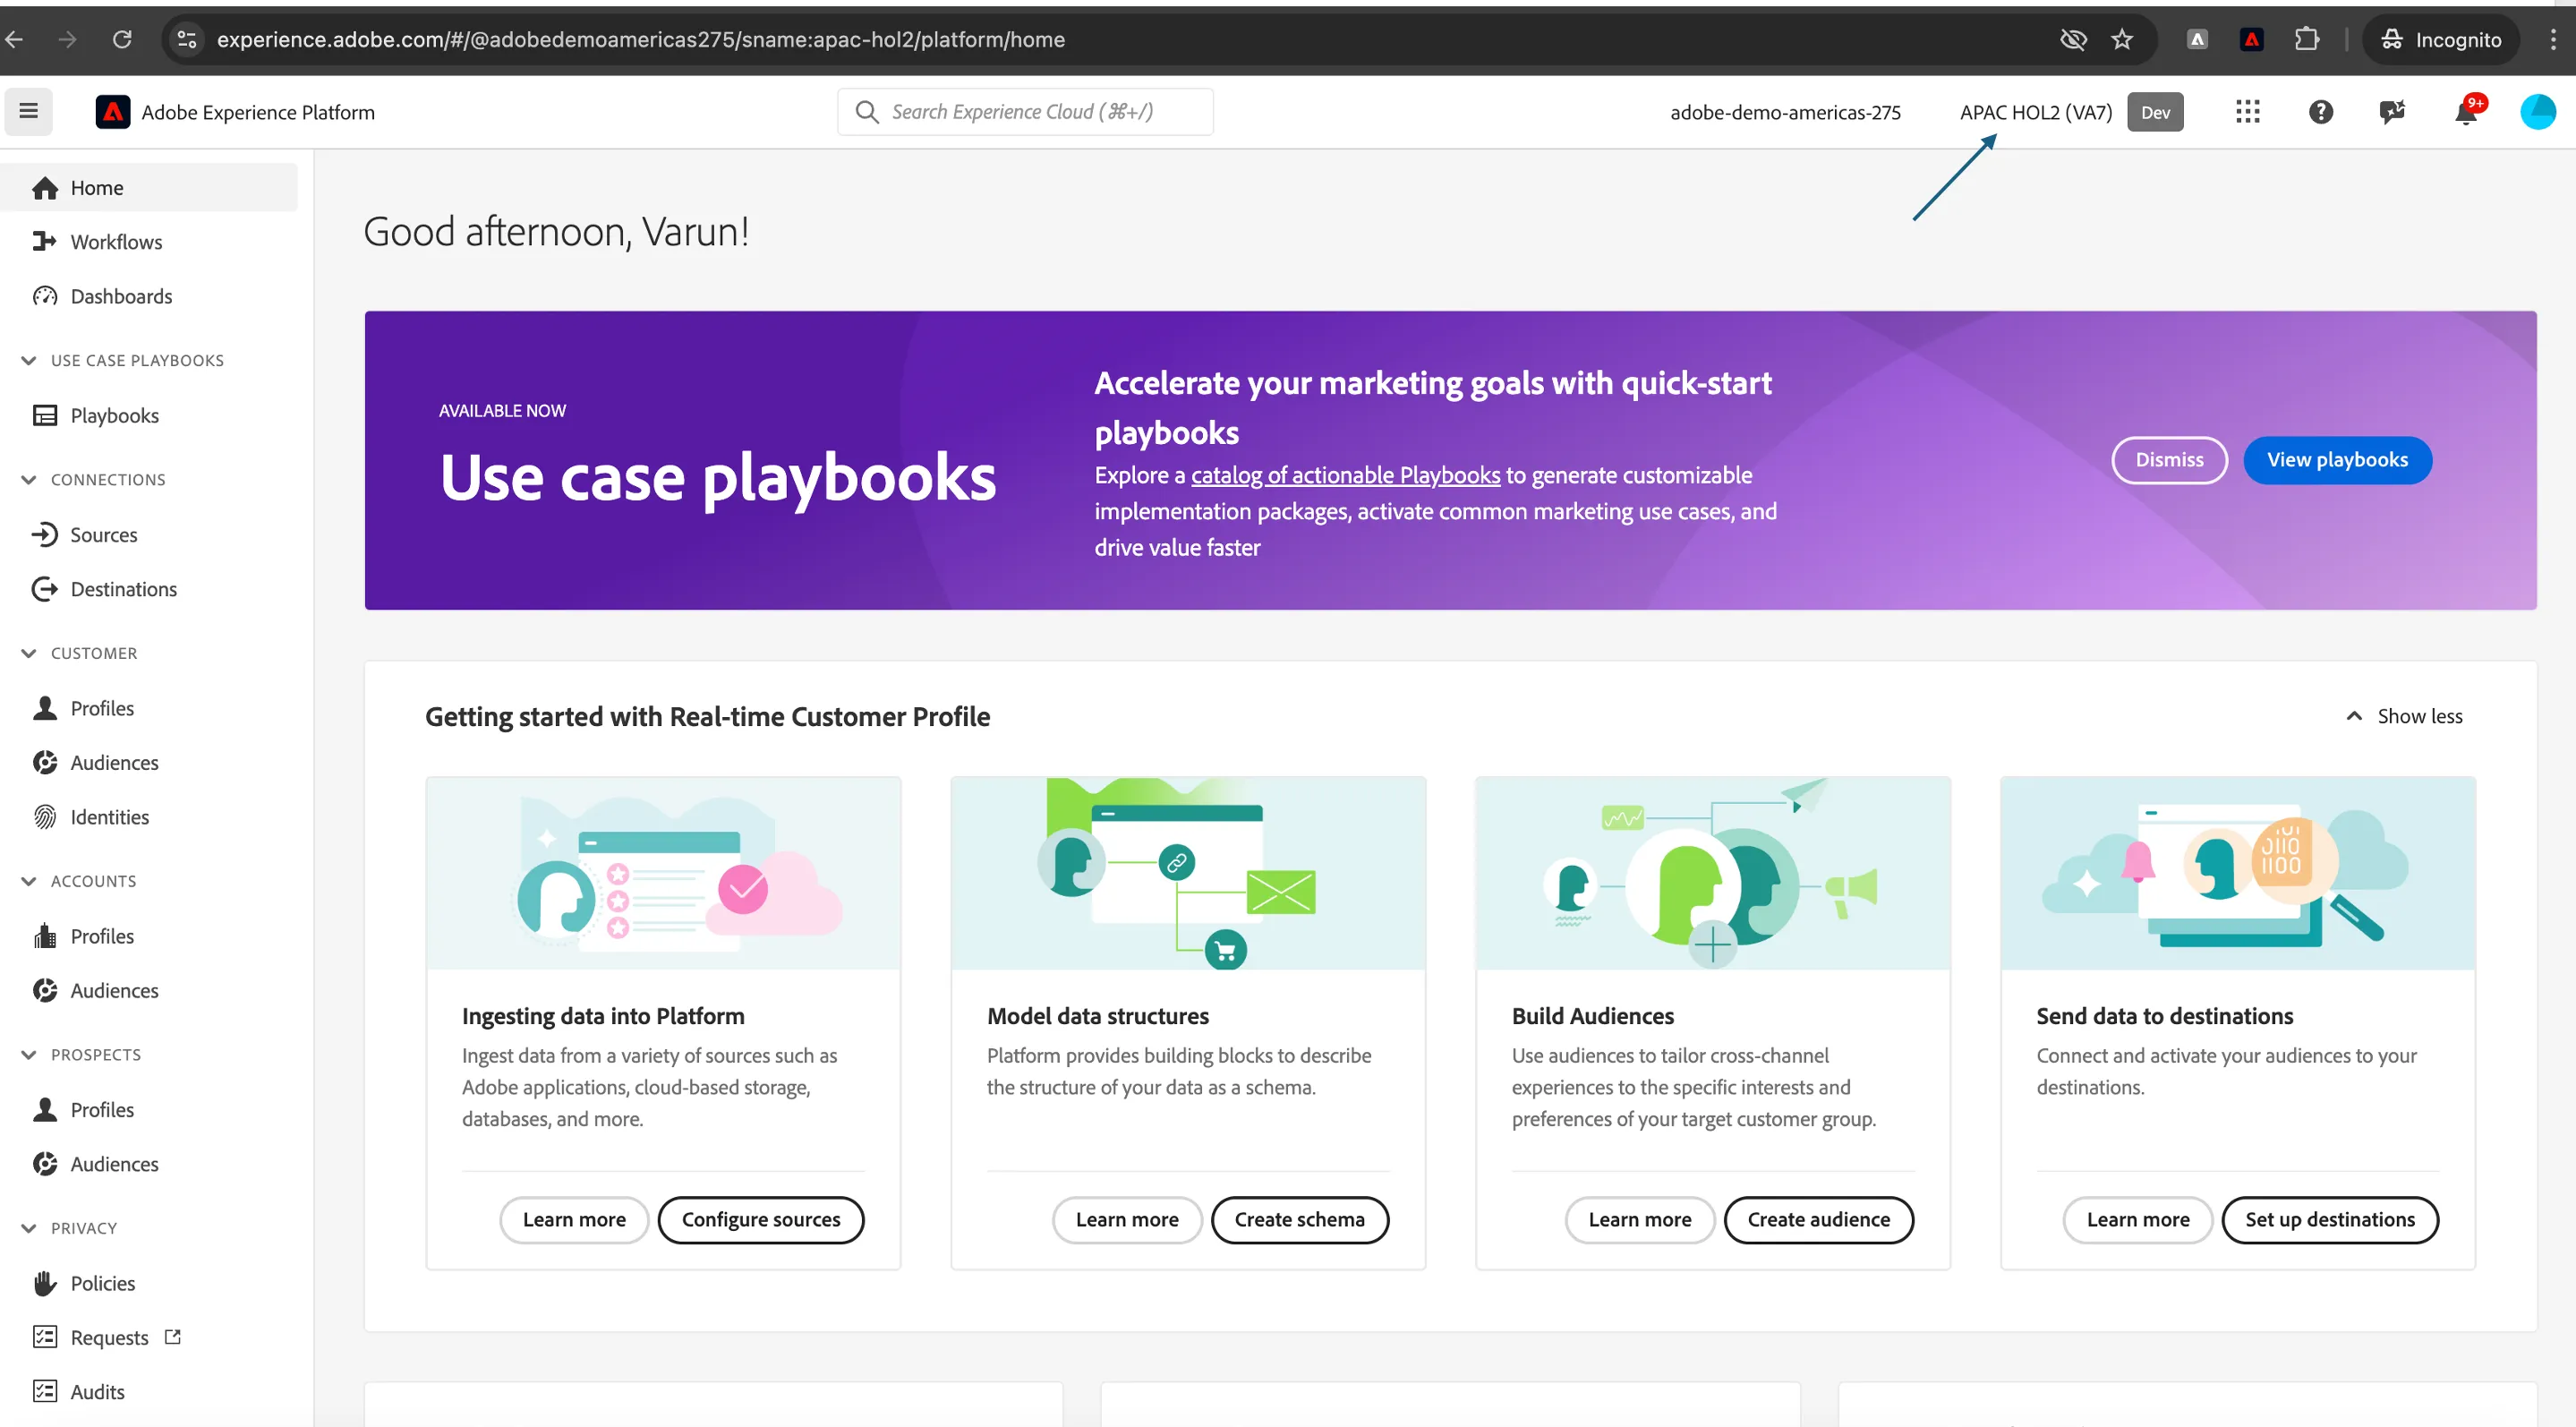Click the Create schema button
2576x1427 pixels.
coord(1299,1219)
